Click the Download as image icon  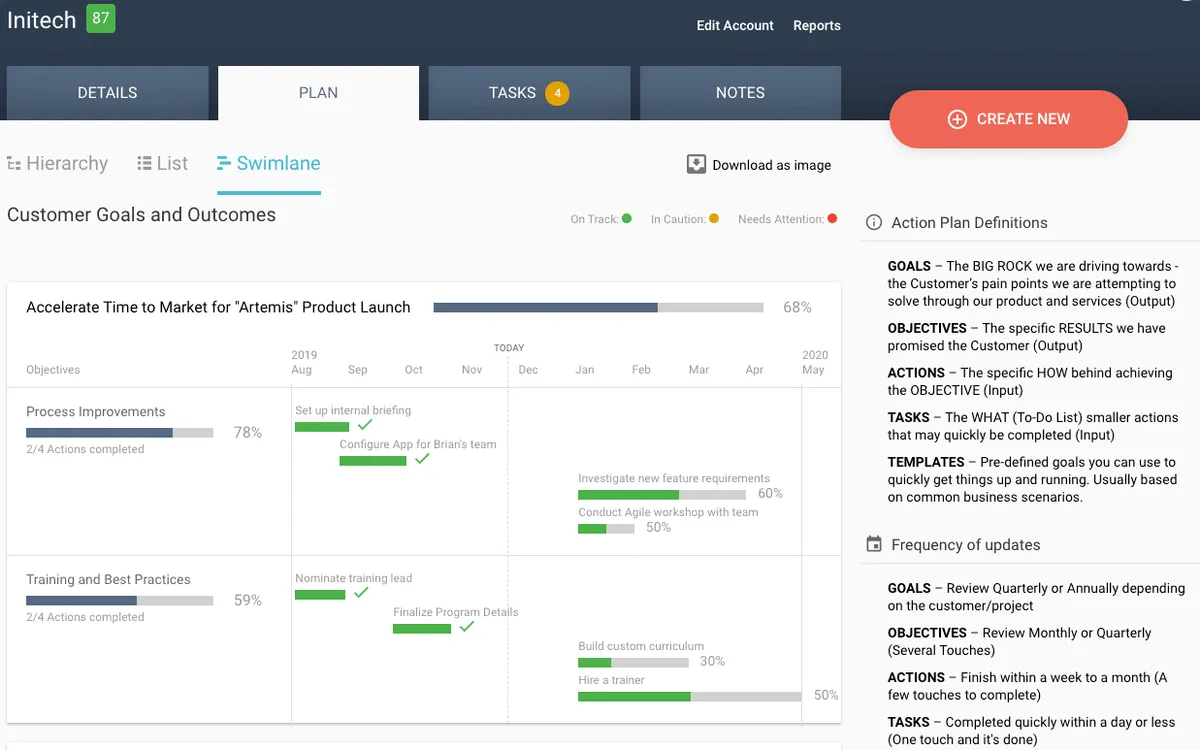pos(696,164)
